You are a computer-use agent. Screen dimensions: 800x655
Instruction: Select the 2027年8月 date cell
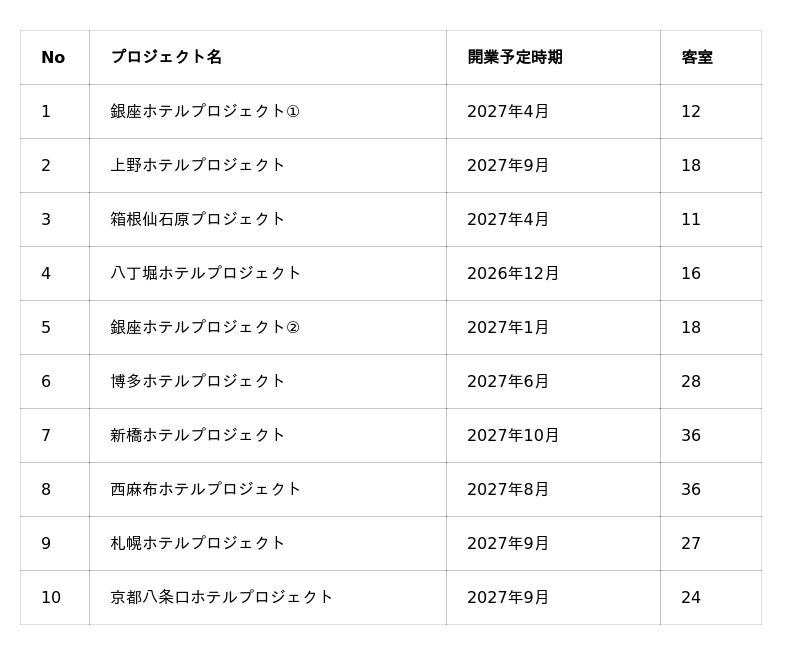tap(508, 489)
